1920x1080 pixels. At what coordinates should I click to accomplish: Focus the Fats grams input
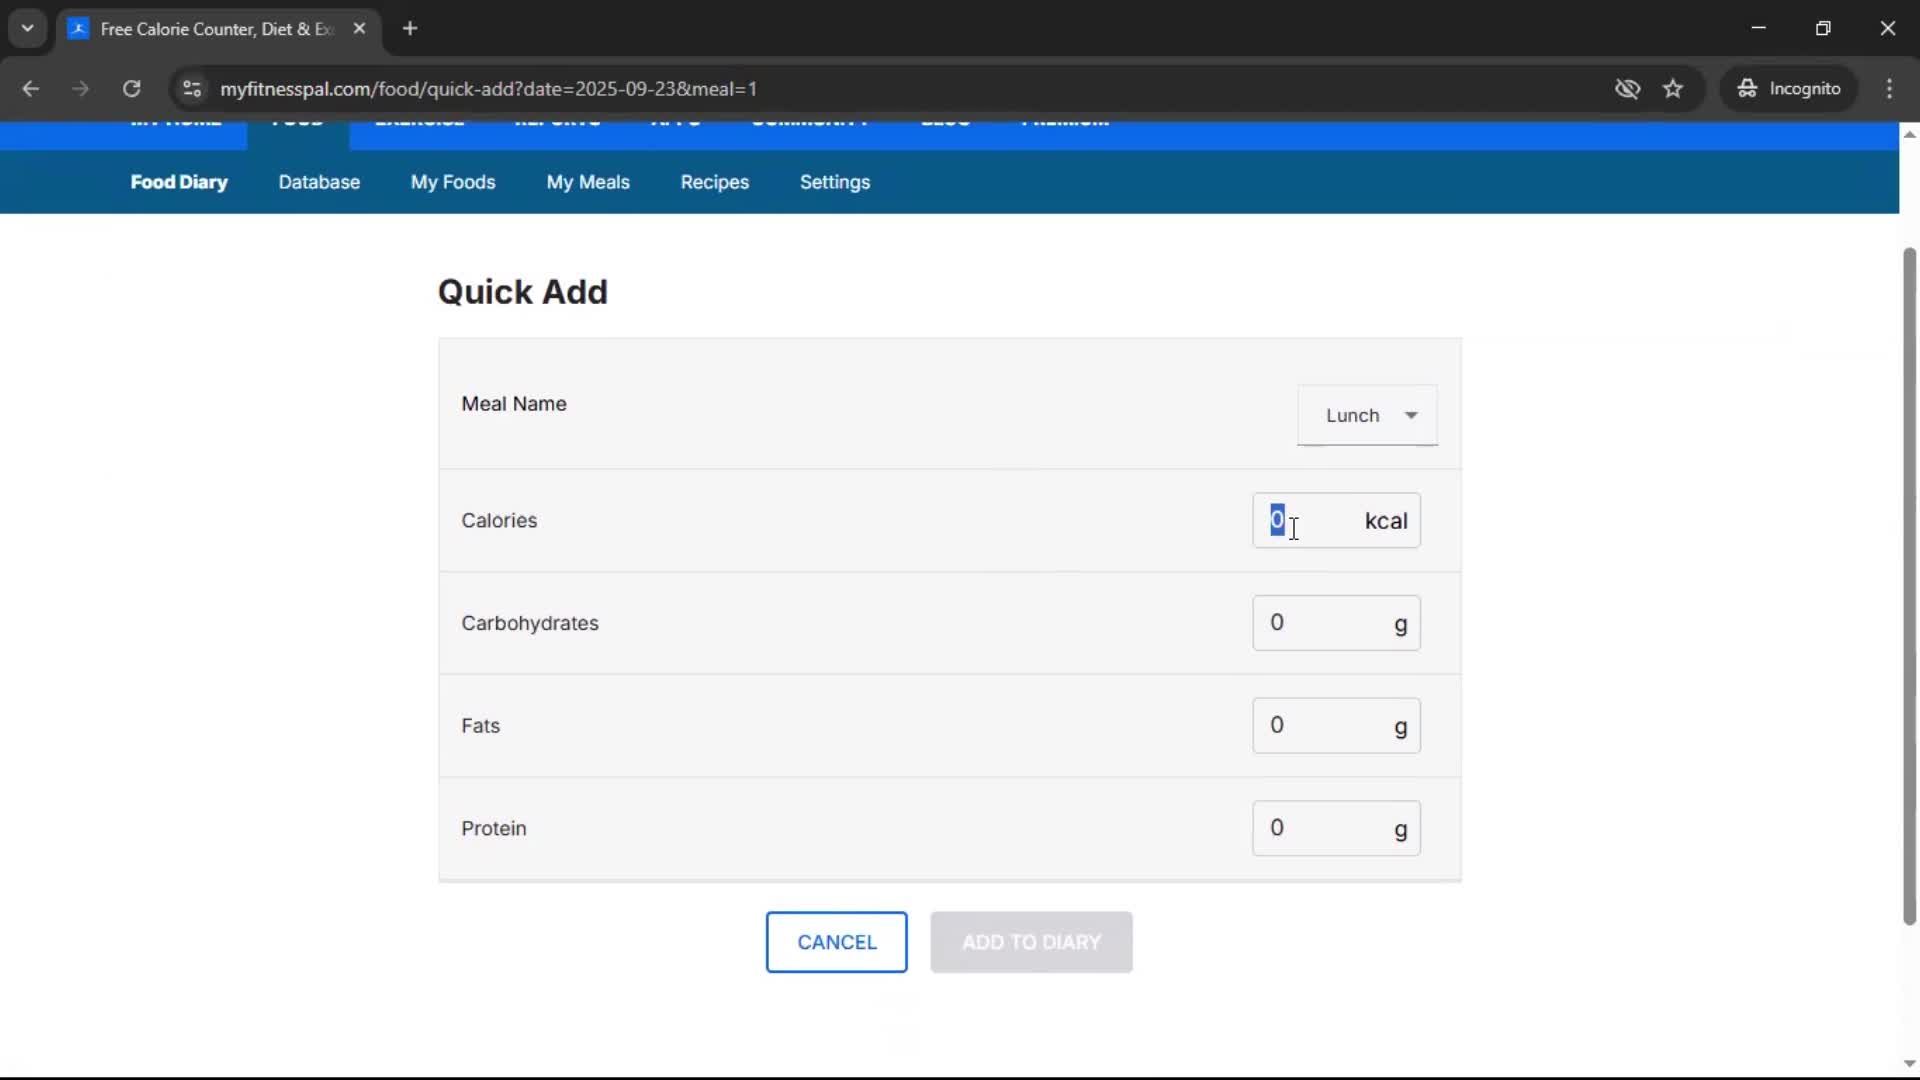click(1336, 726)
